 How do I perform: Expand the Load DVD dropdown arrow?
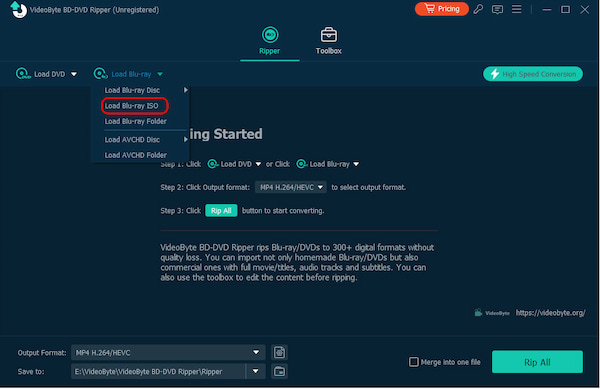point(74,74)
